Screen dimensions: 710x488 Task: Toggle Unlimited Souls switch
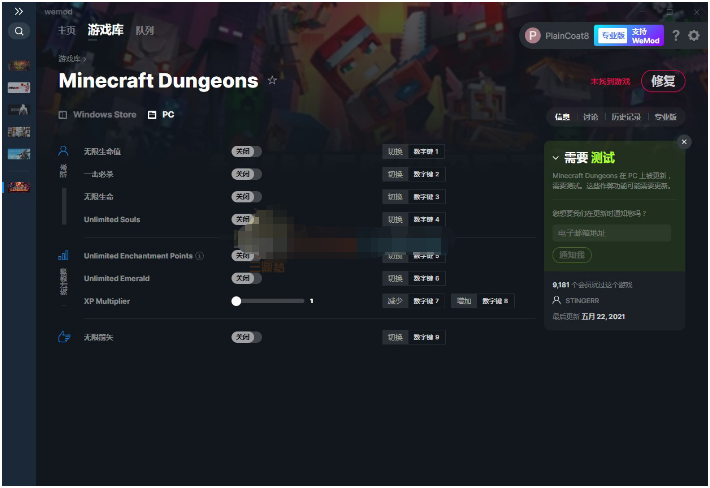click(x=246, y=219)
